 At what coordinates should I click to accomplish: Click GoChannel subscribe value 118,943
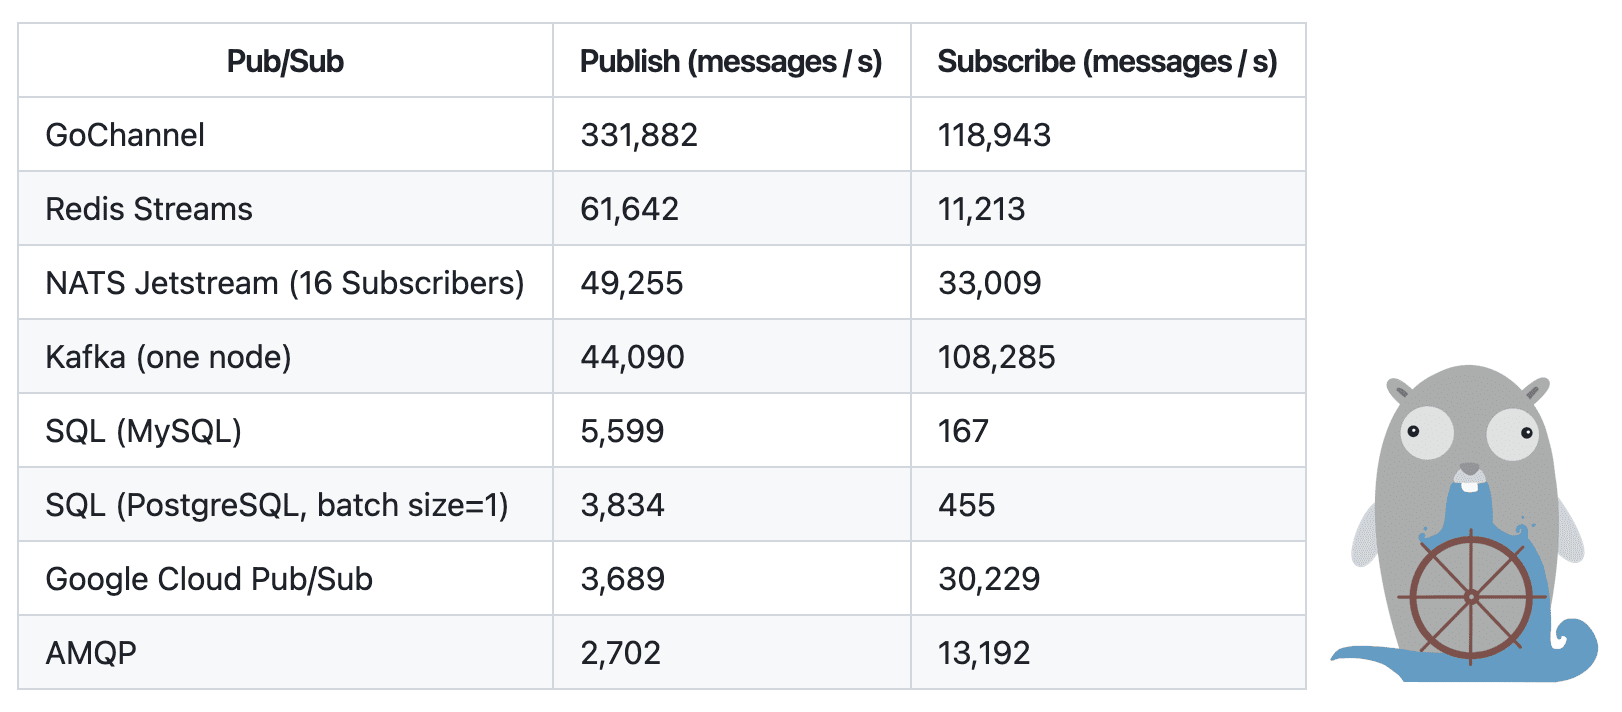click(994, 135)
